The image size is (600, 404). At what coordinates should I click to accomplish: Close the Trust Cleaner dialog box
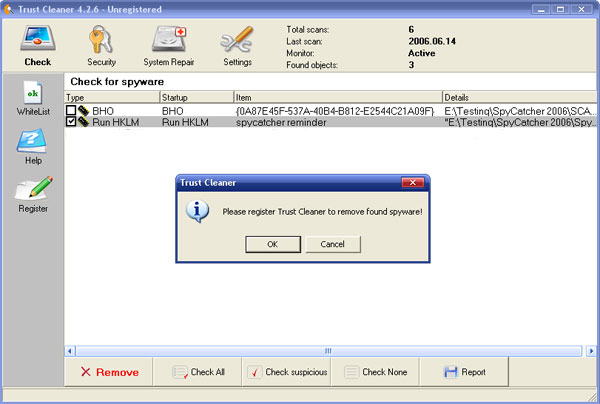click(412, 182)
